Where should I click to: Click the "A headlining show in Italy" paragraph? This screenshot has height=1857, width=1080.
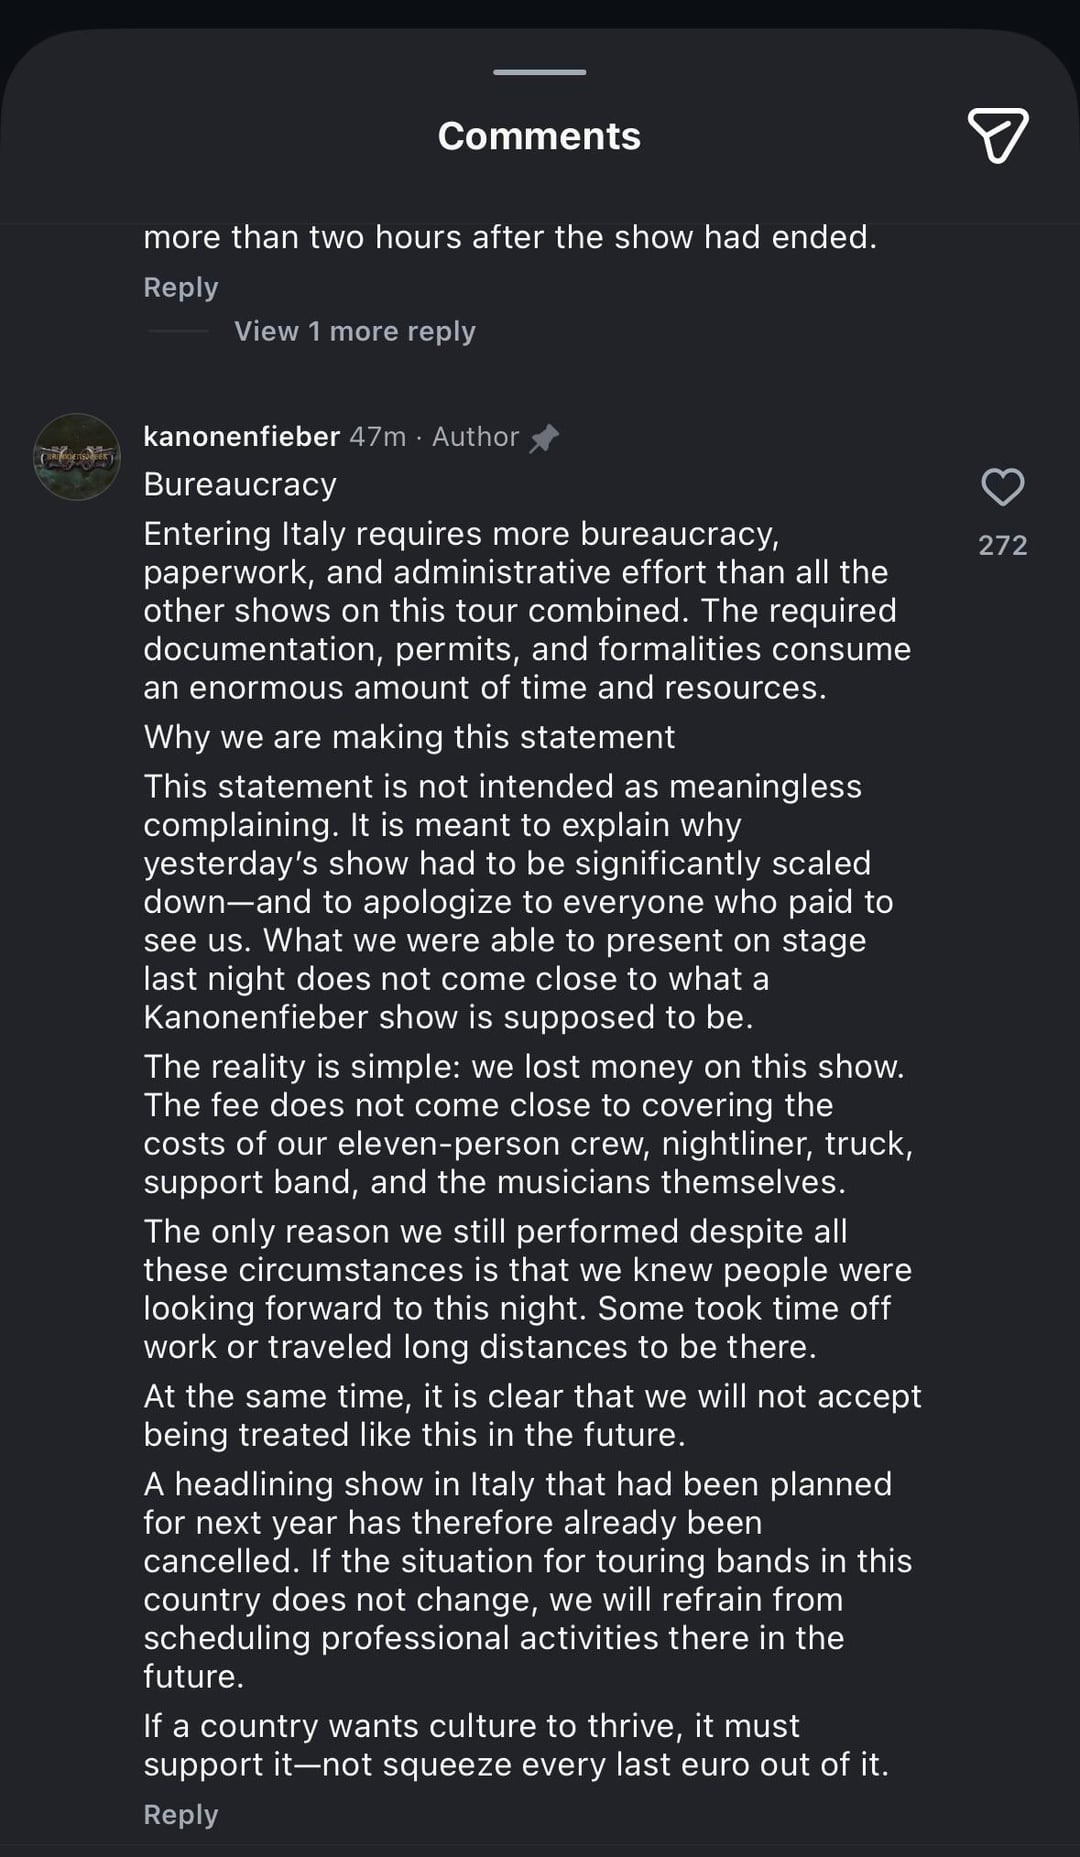(525, 1580)
